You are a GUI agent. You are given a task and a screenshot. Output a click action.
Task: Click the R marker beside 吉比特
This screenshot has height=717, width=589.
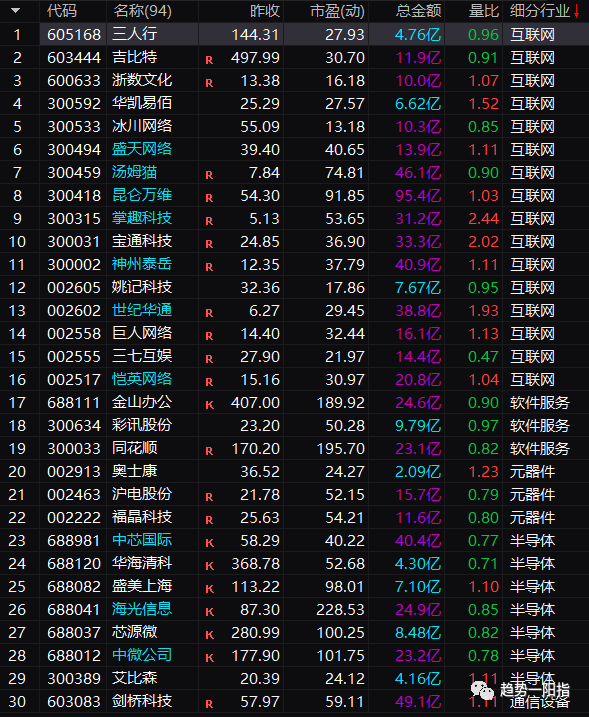point(209,60)
